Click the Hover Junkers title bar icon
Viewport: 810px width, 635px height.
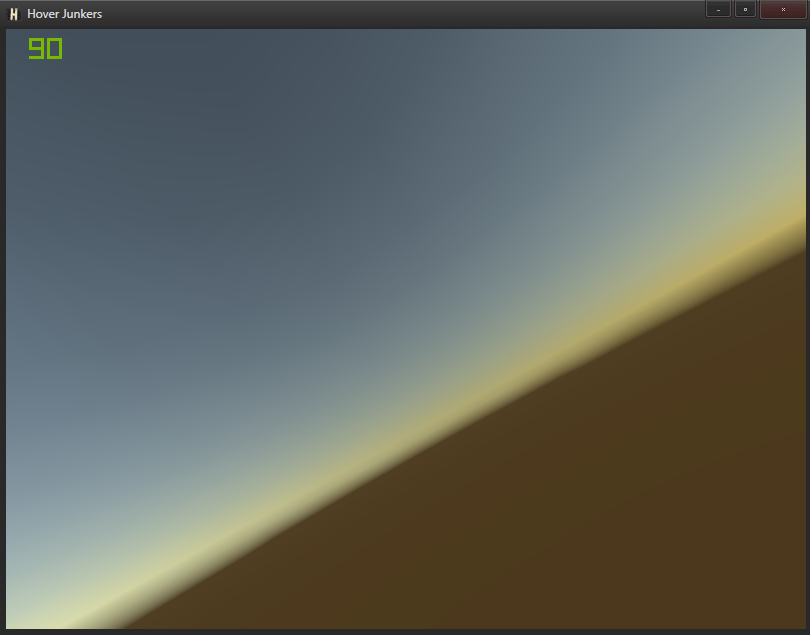(14, 14)
